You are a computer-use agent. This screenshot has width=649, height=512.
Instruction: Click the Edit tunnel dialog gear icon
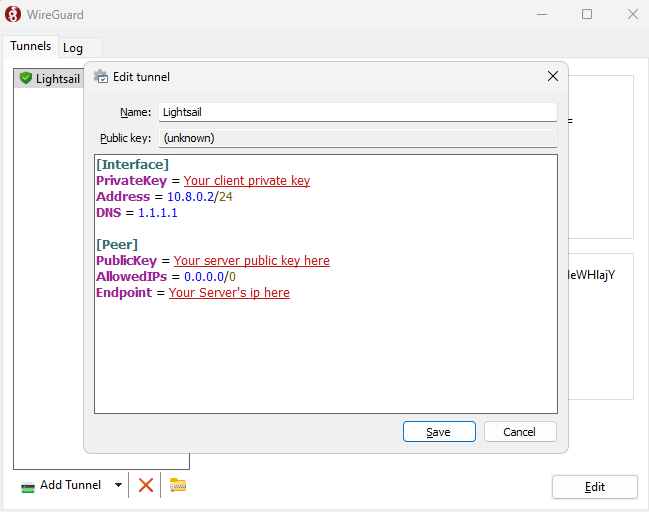pos(101,77)
